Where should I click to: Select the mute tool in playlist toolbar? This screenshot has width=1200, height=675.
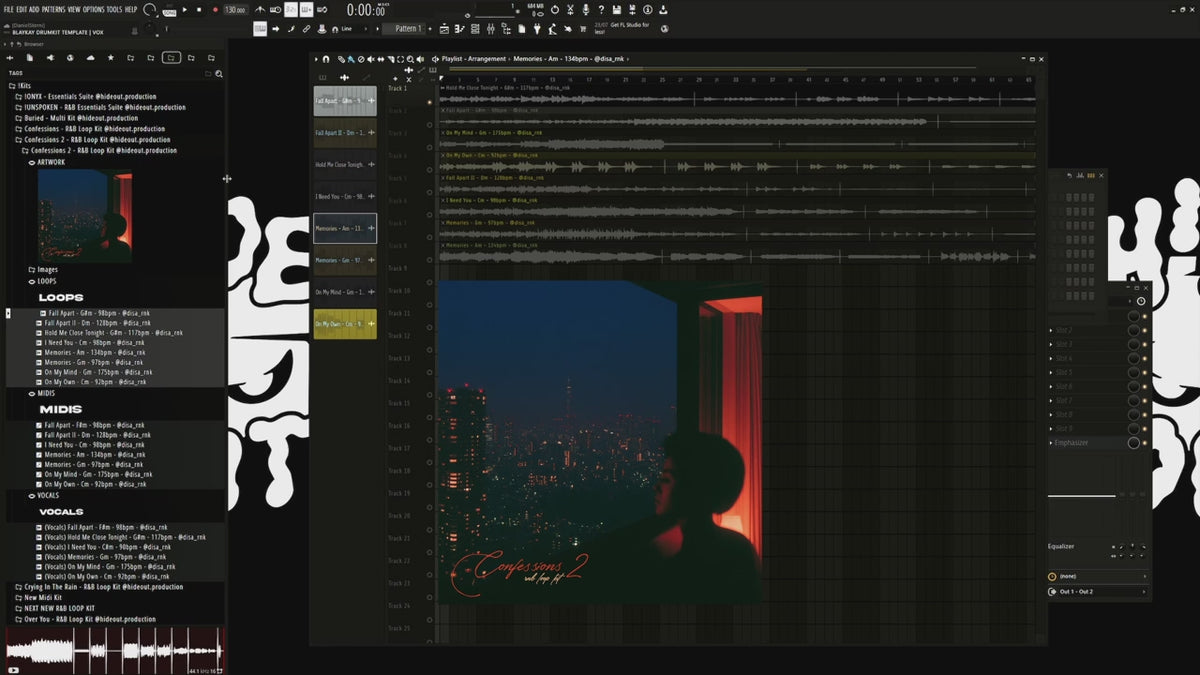click(370, 59)
